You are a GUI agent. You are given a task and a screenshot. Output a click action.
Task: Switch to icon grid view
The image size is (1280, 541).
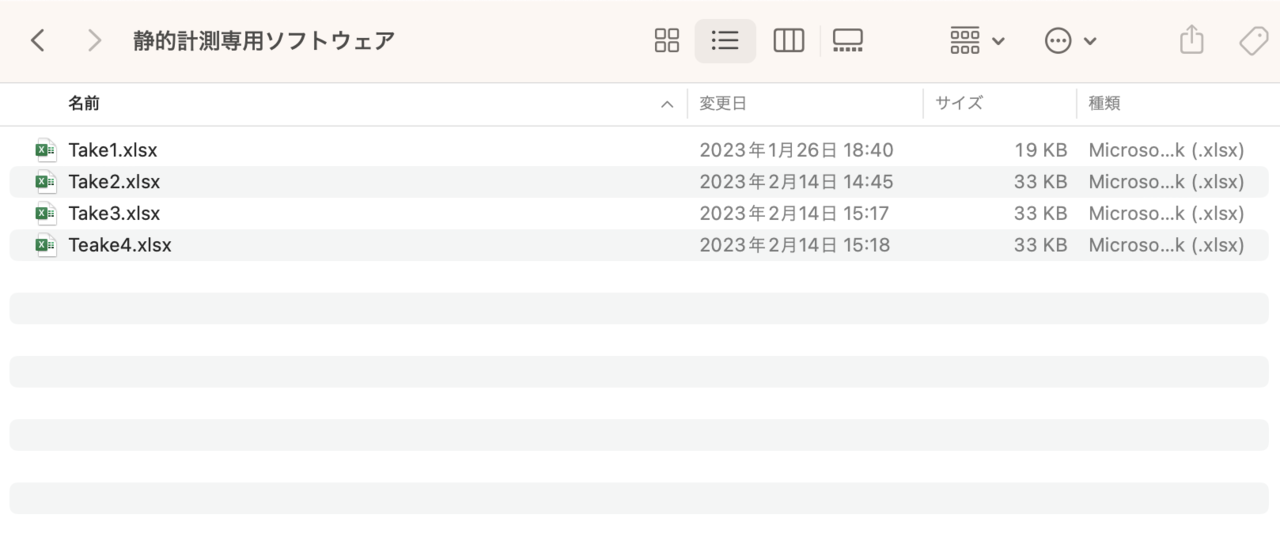tap(666, 40)
